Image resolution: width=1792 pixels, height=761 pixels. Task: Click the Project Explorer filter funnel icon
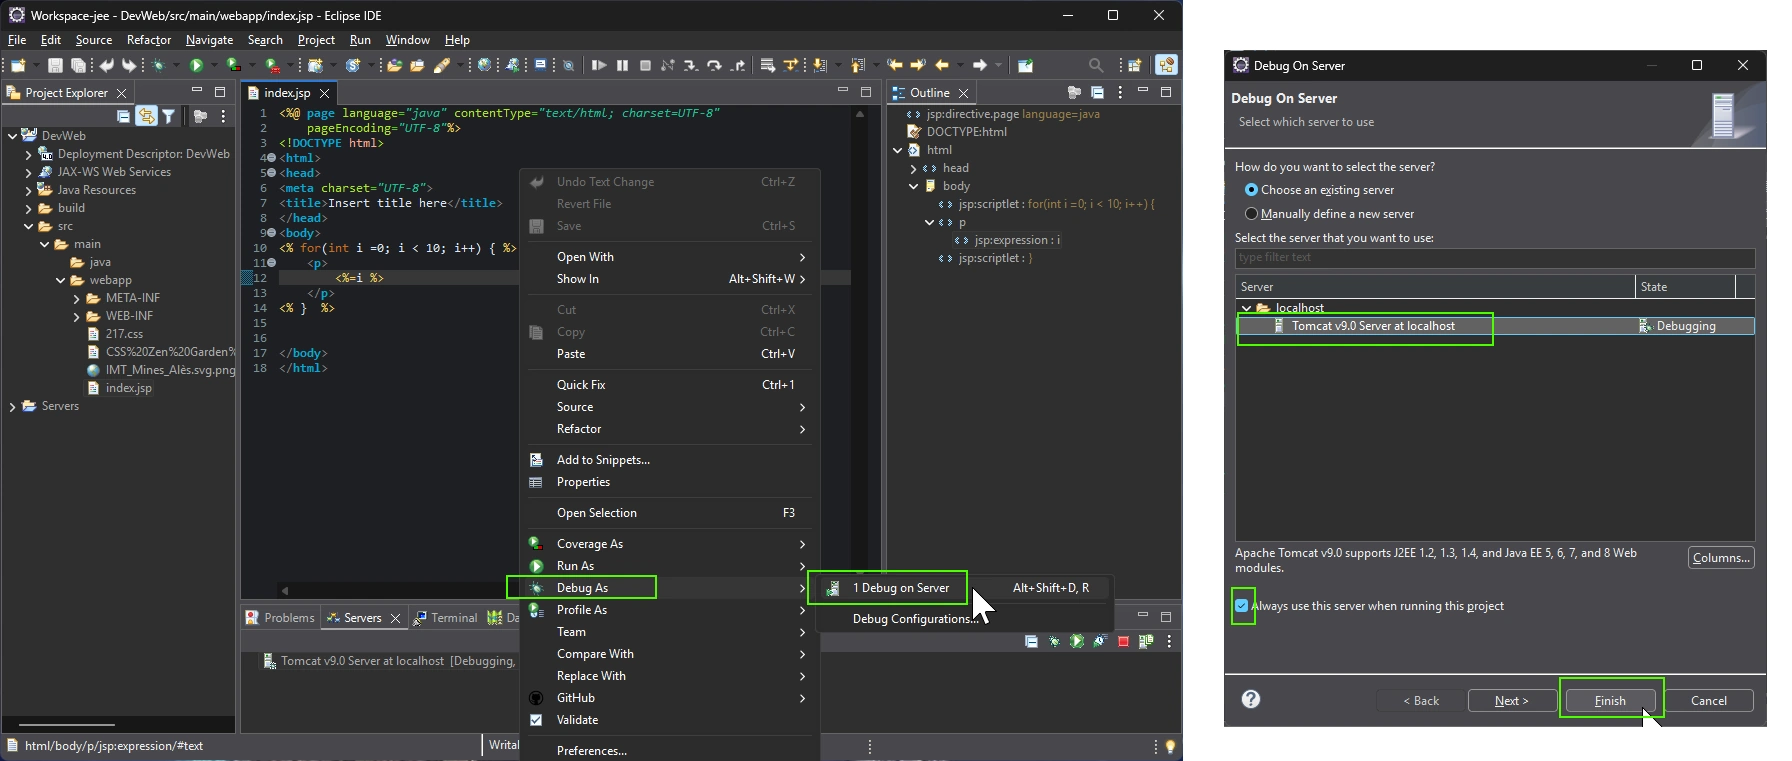point(168,116)
